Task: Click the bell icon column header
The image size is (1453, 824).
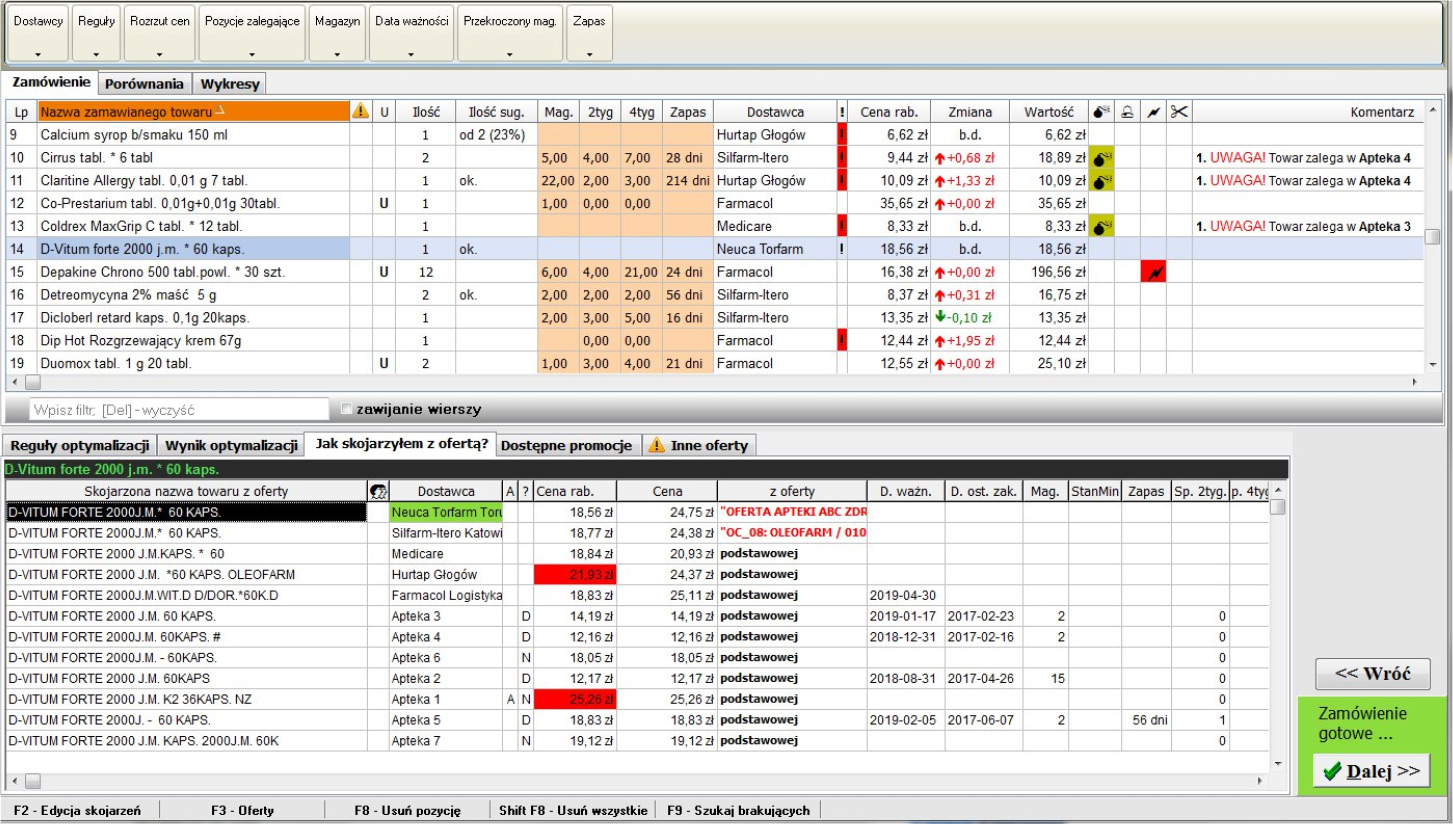Action: click(x=1127, y=112)
